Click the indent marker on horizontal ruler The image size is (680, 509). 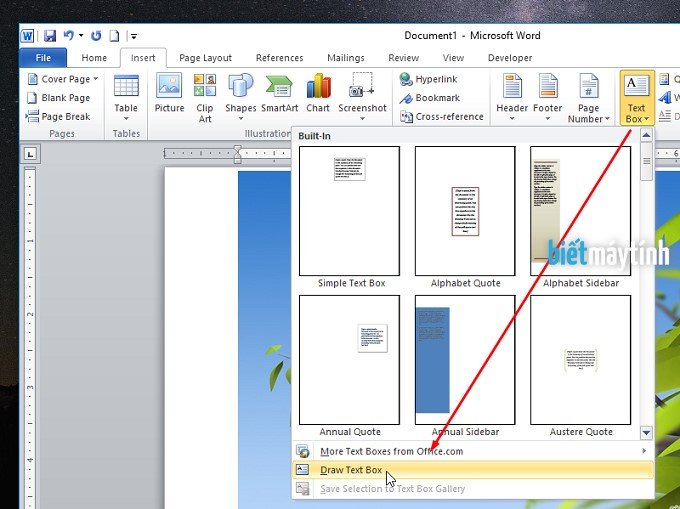coord(238,154)
